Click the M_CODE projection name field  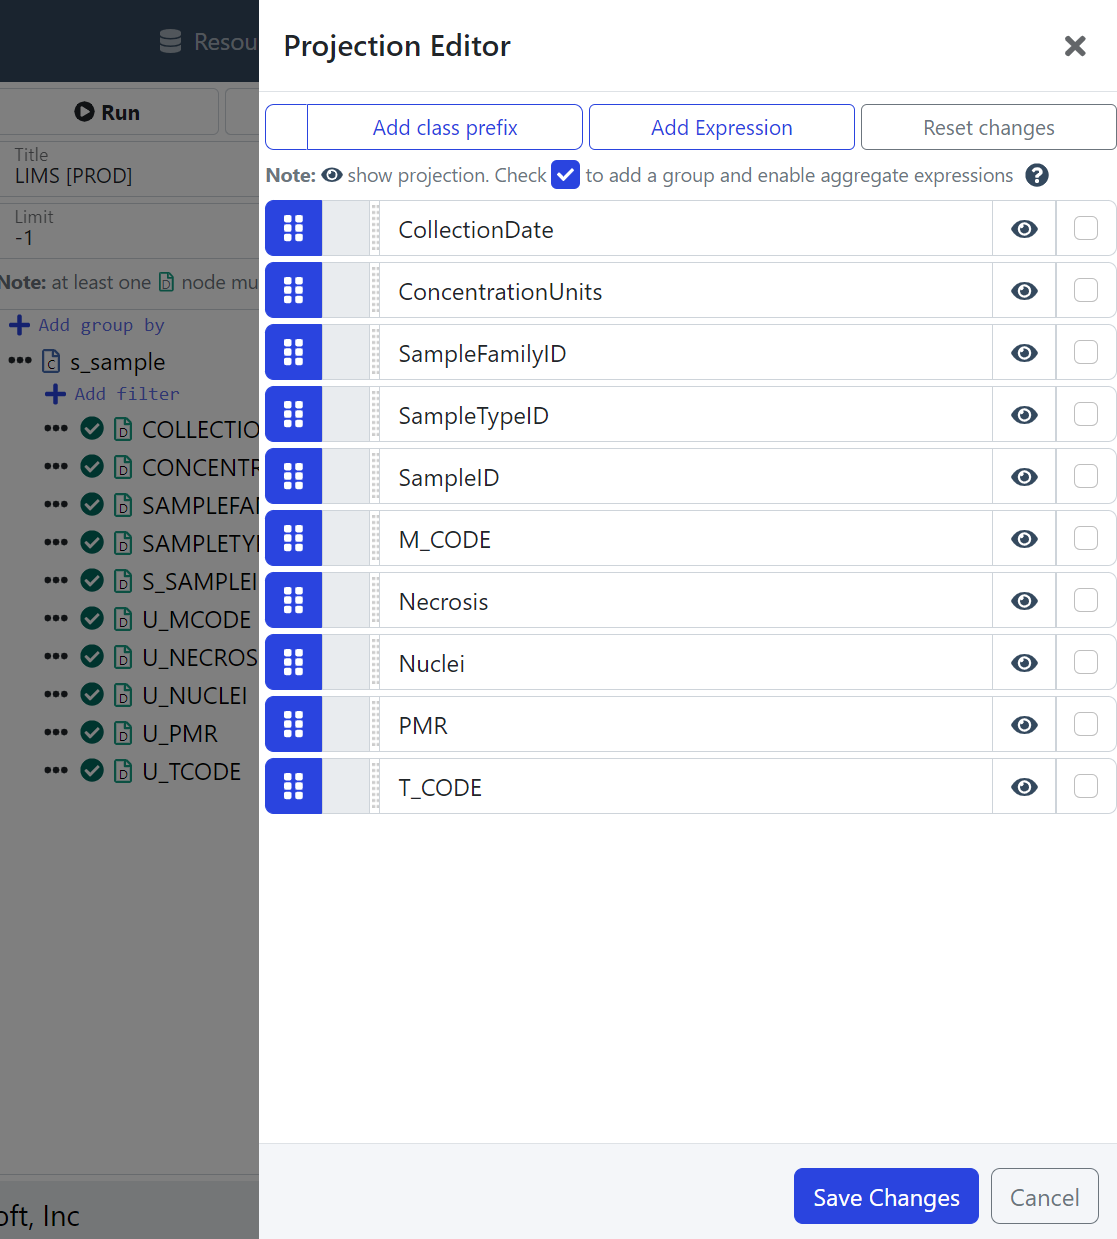coord(685,540)
